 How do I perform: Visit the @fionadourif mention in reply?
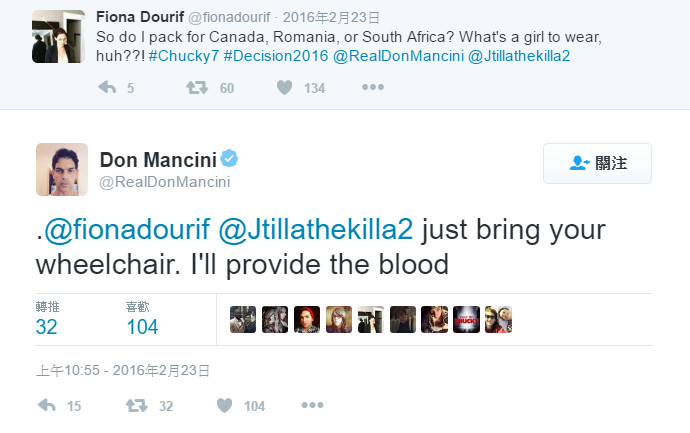[x=130, y=228]
